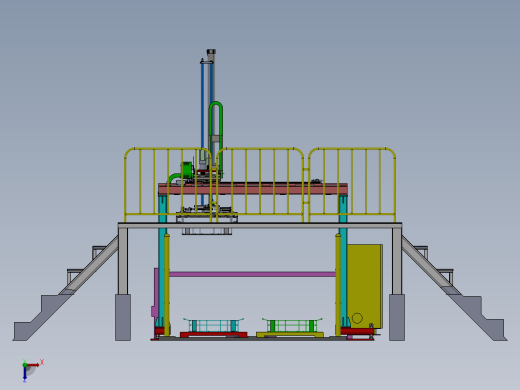Click the round circle on the yellow cabinet
520x390 pixels.
(x=357, y=318)
